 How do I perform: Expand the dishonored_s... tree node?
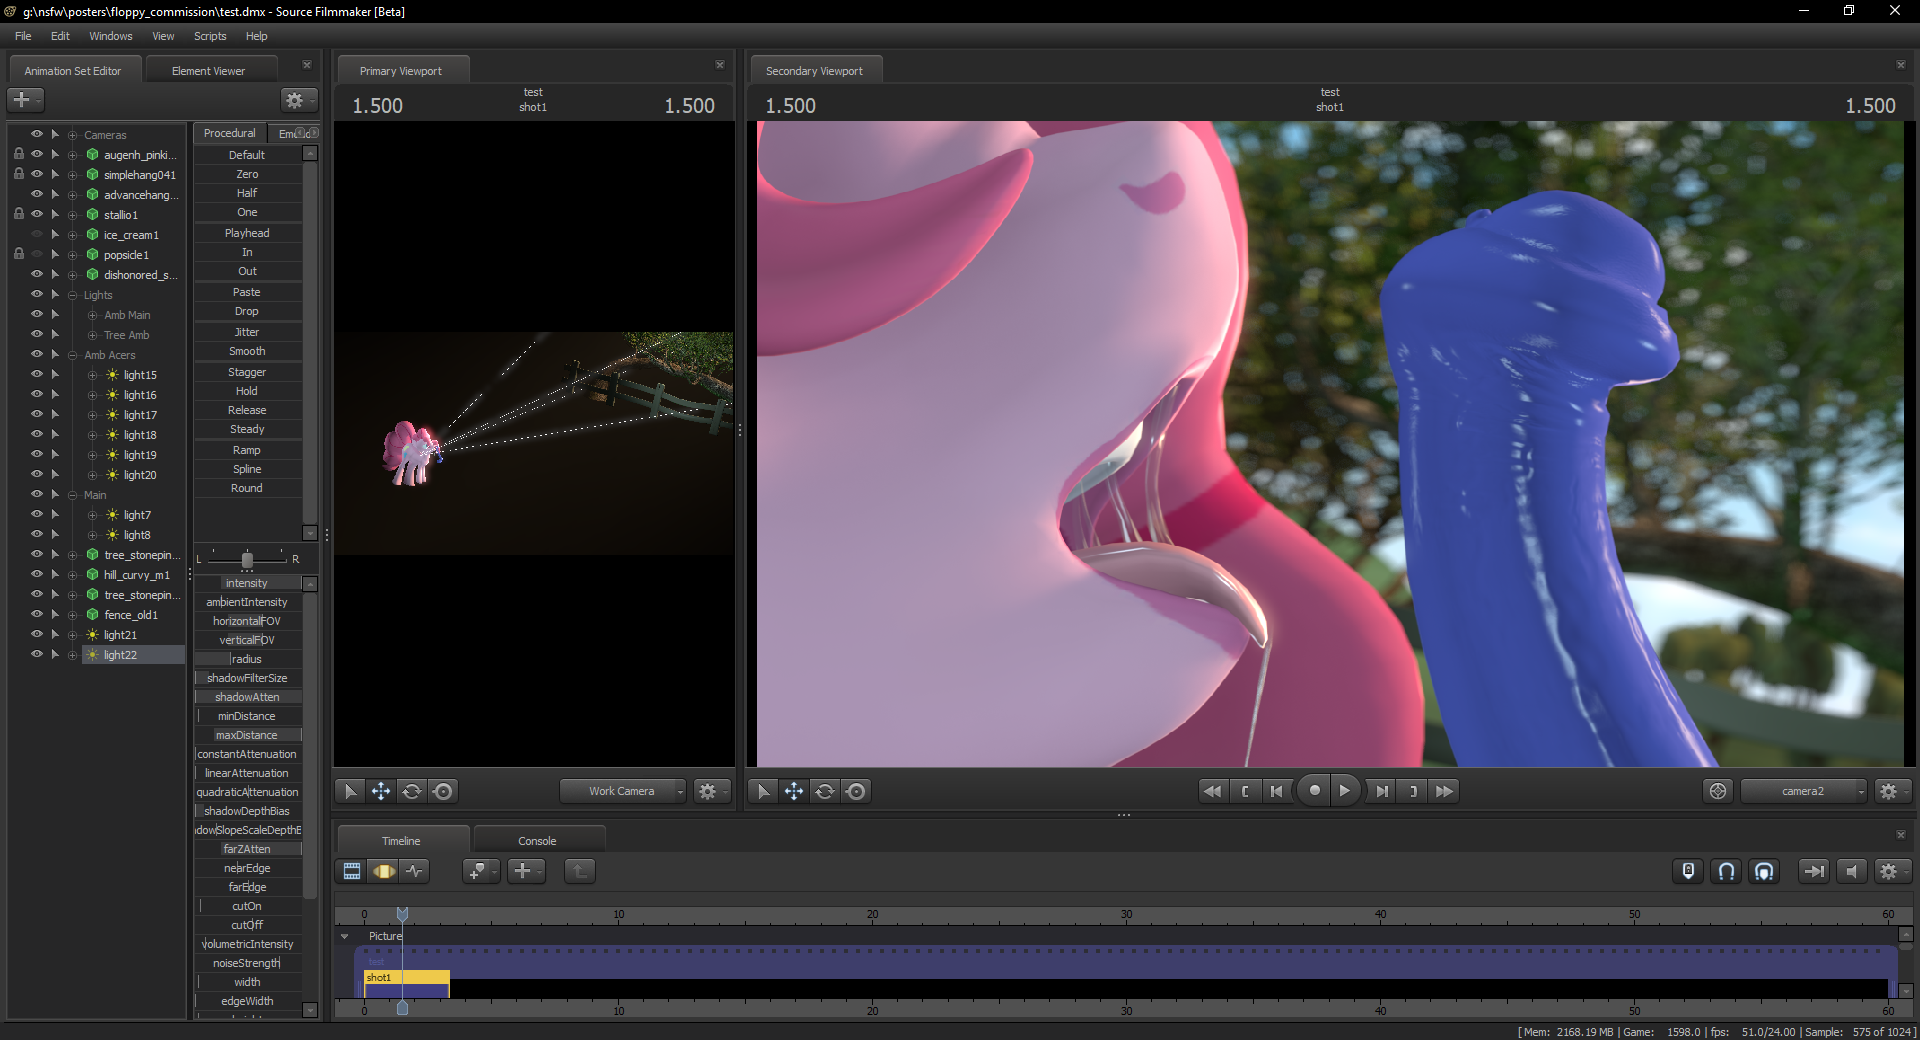[73, 275]
